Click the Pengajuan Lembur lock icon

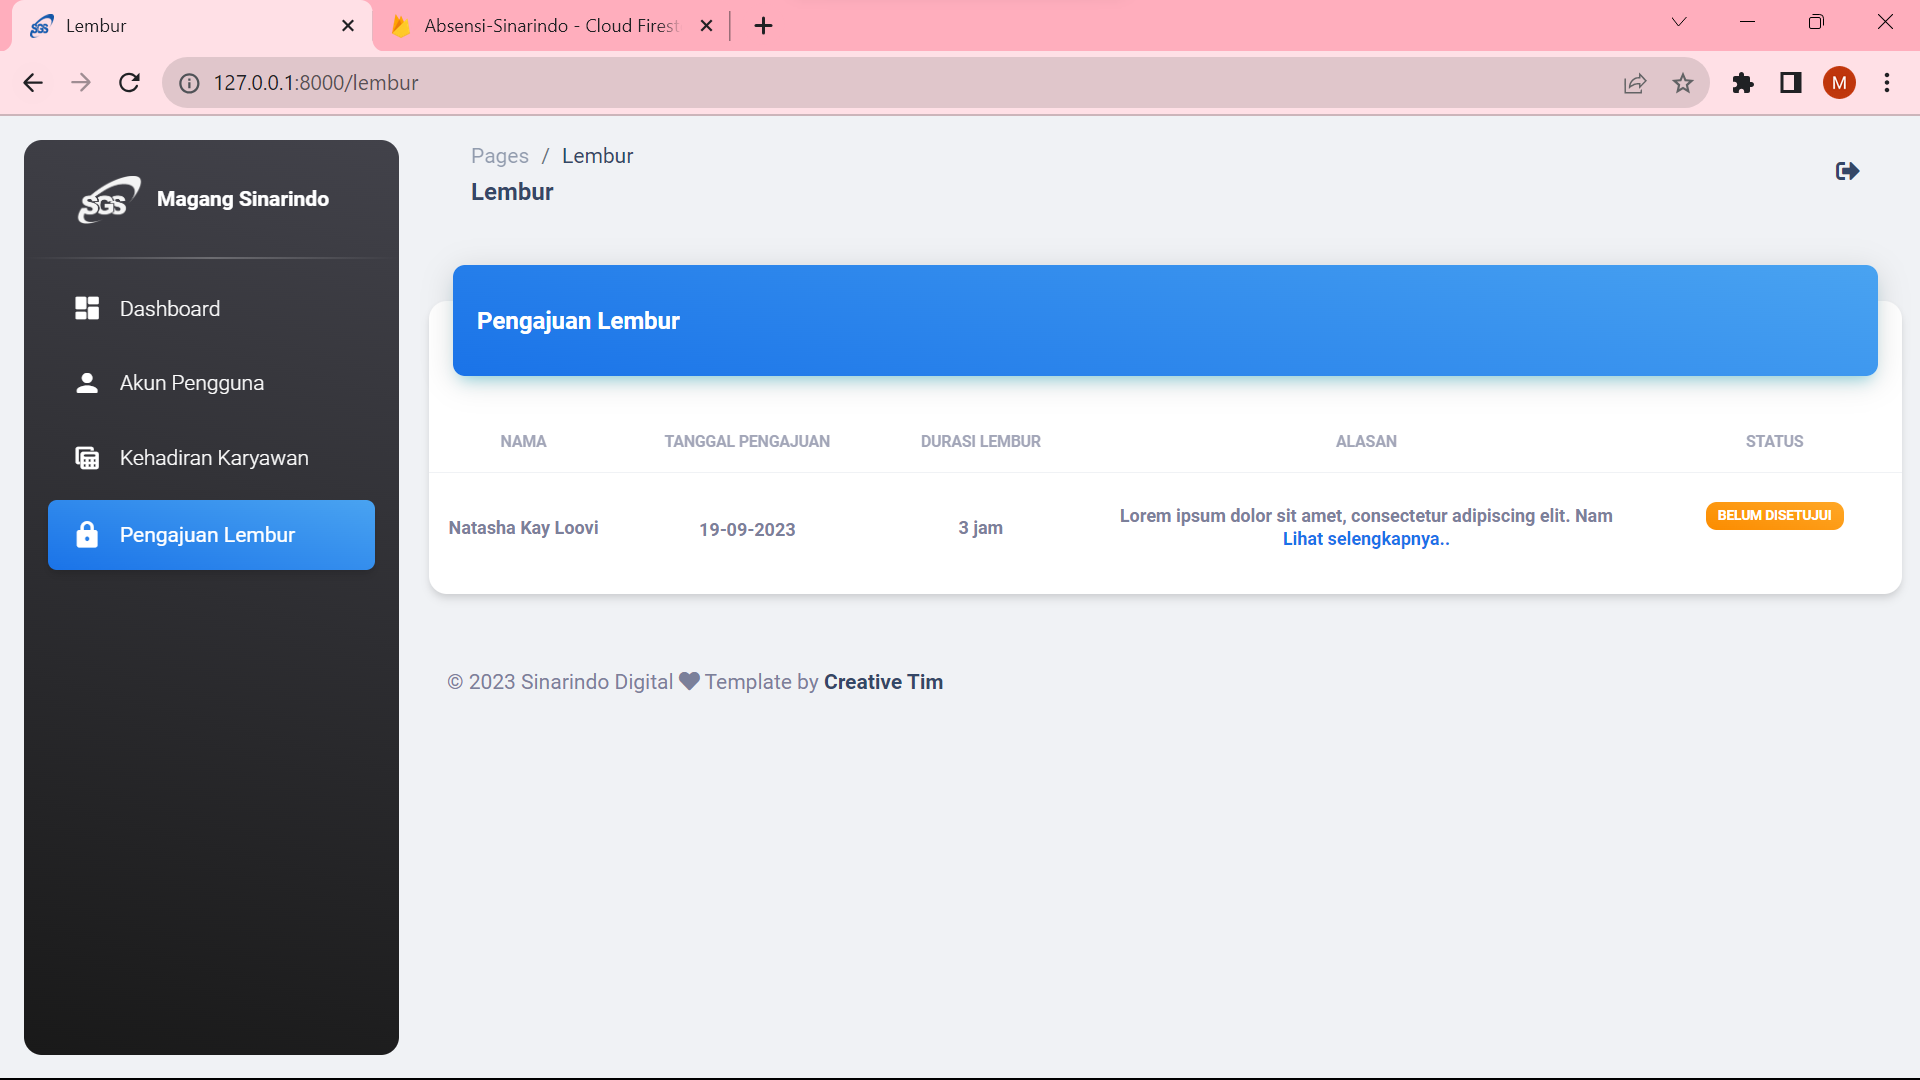[87, 535]
